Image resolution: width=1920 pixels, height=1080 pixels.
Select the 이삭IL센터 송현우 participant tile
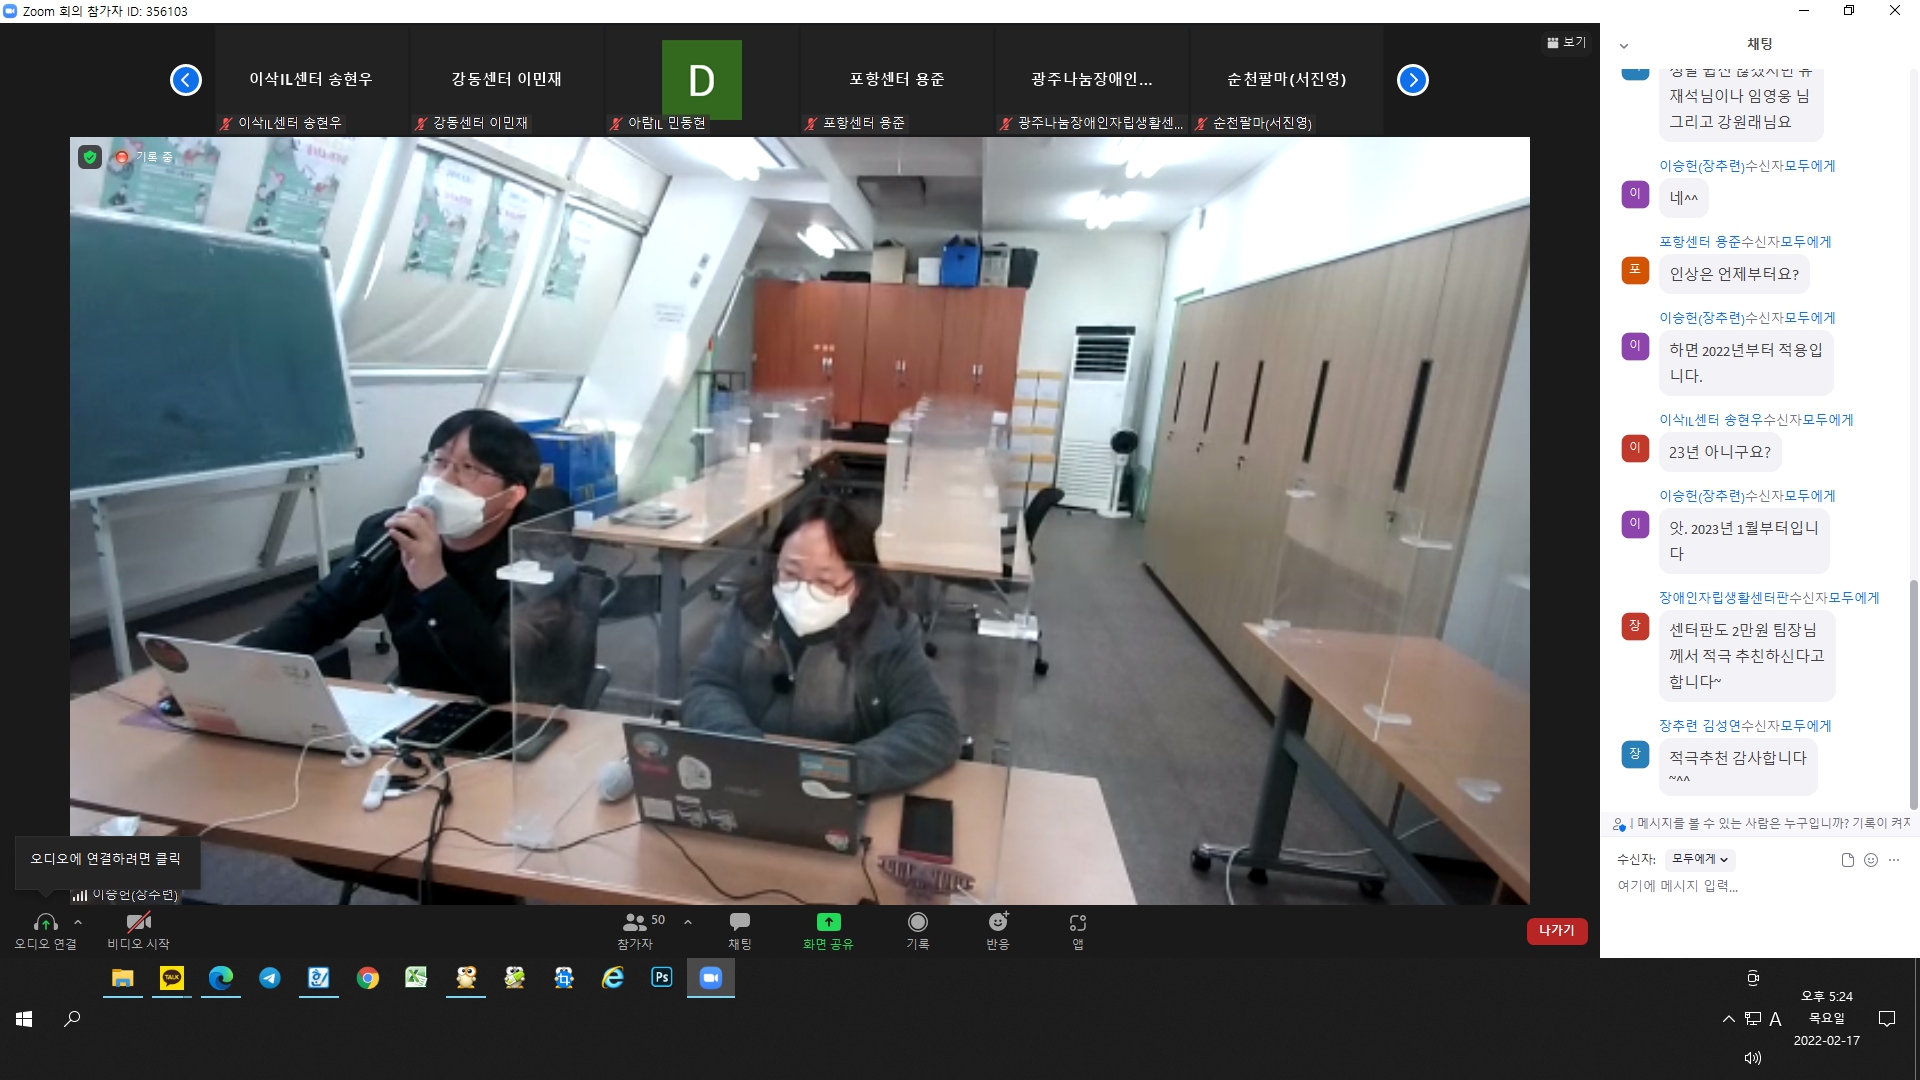click(x=311, y=80)
